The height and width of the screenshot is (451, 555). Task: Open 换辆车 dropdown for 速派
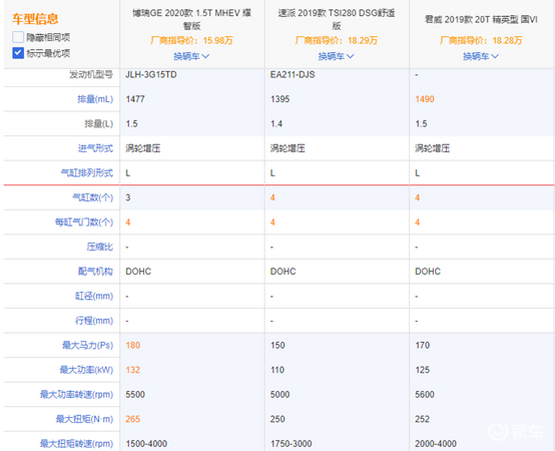336,56
